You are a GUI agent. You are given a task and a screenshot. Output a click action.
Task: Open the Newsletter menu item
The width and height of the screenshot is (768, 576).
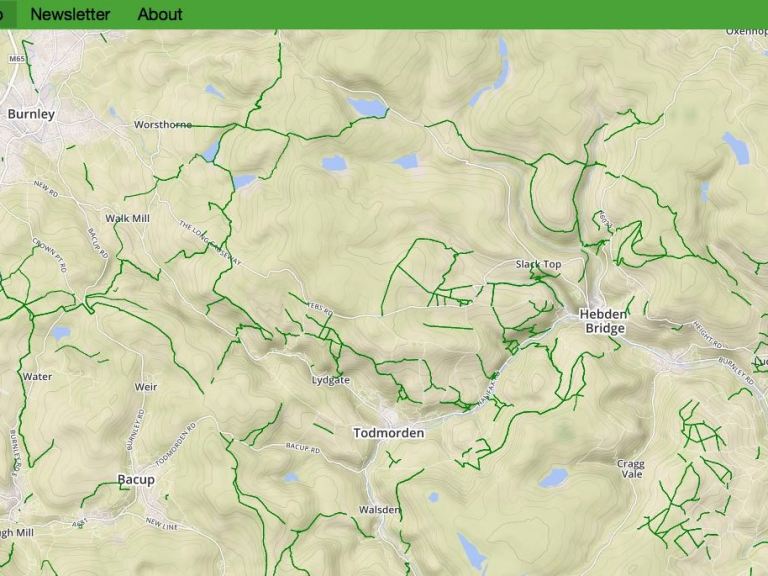(x=70, y=14)
